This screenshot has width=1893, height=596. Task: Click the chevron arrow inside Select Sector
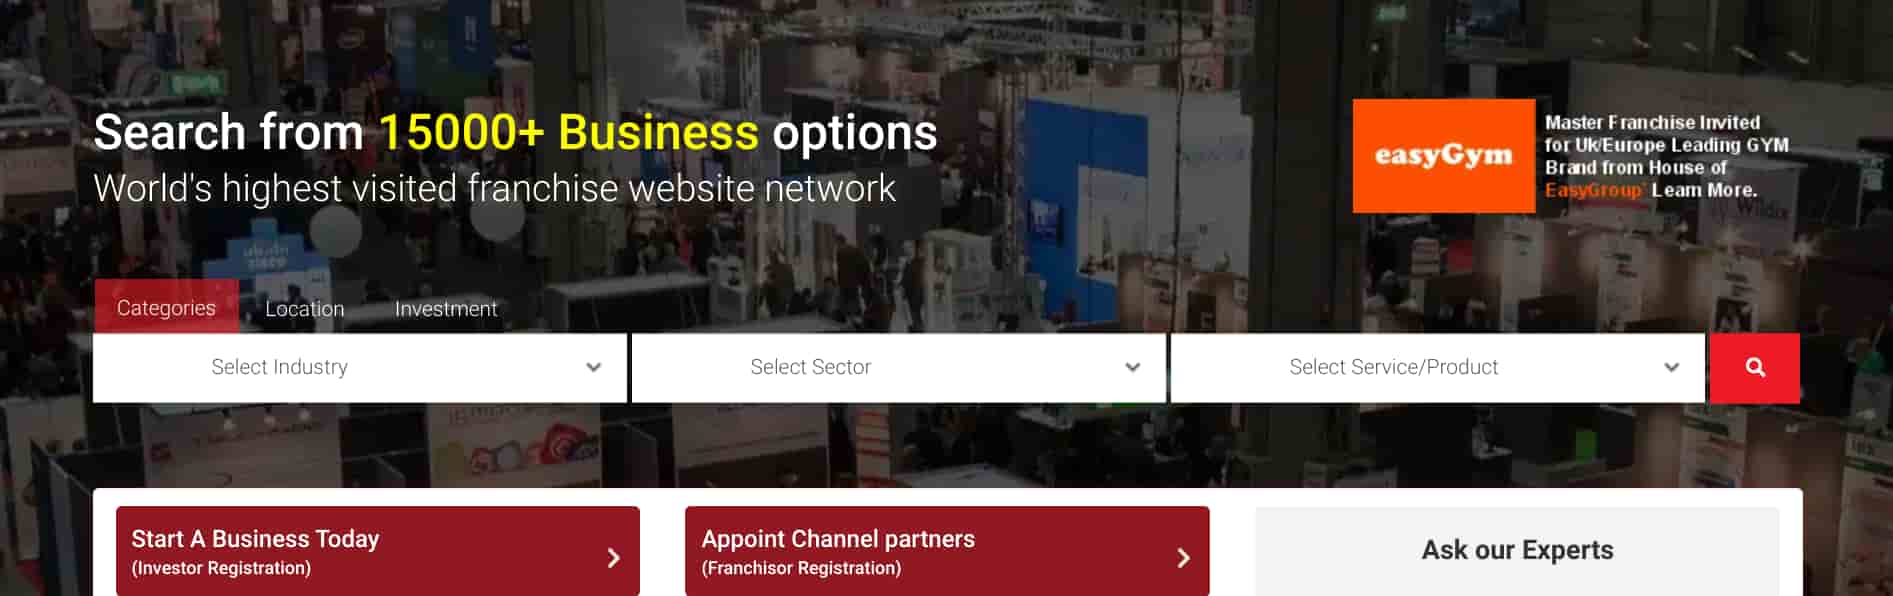coord(1133,368)
